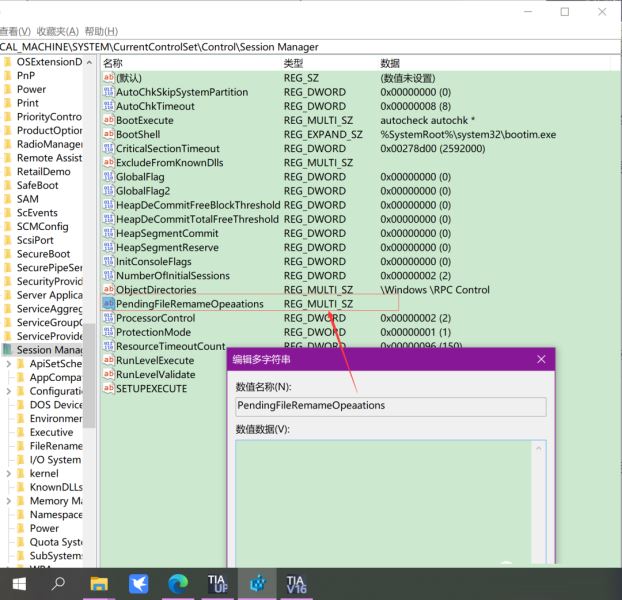
Task: Click the data %SystemRoot%\system32\bootim.exe
Action: (468, 134)
